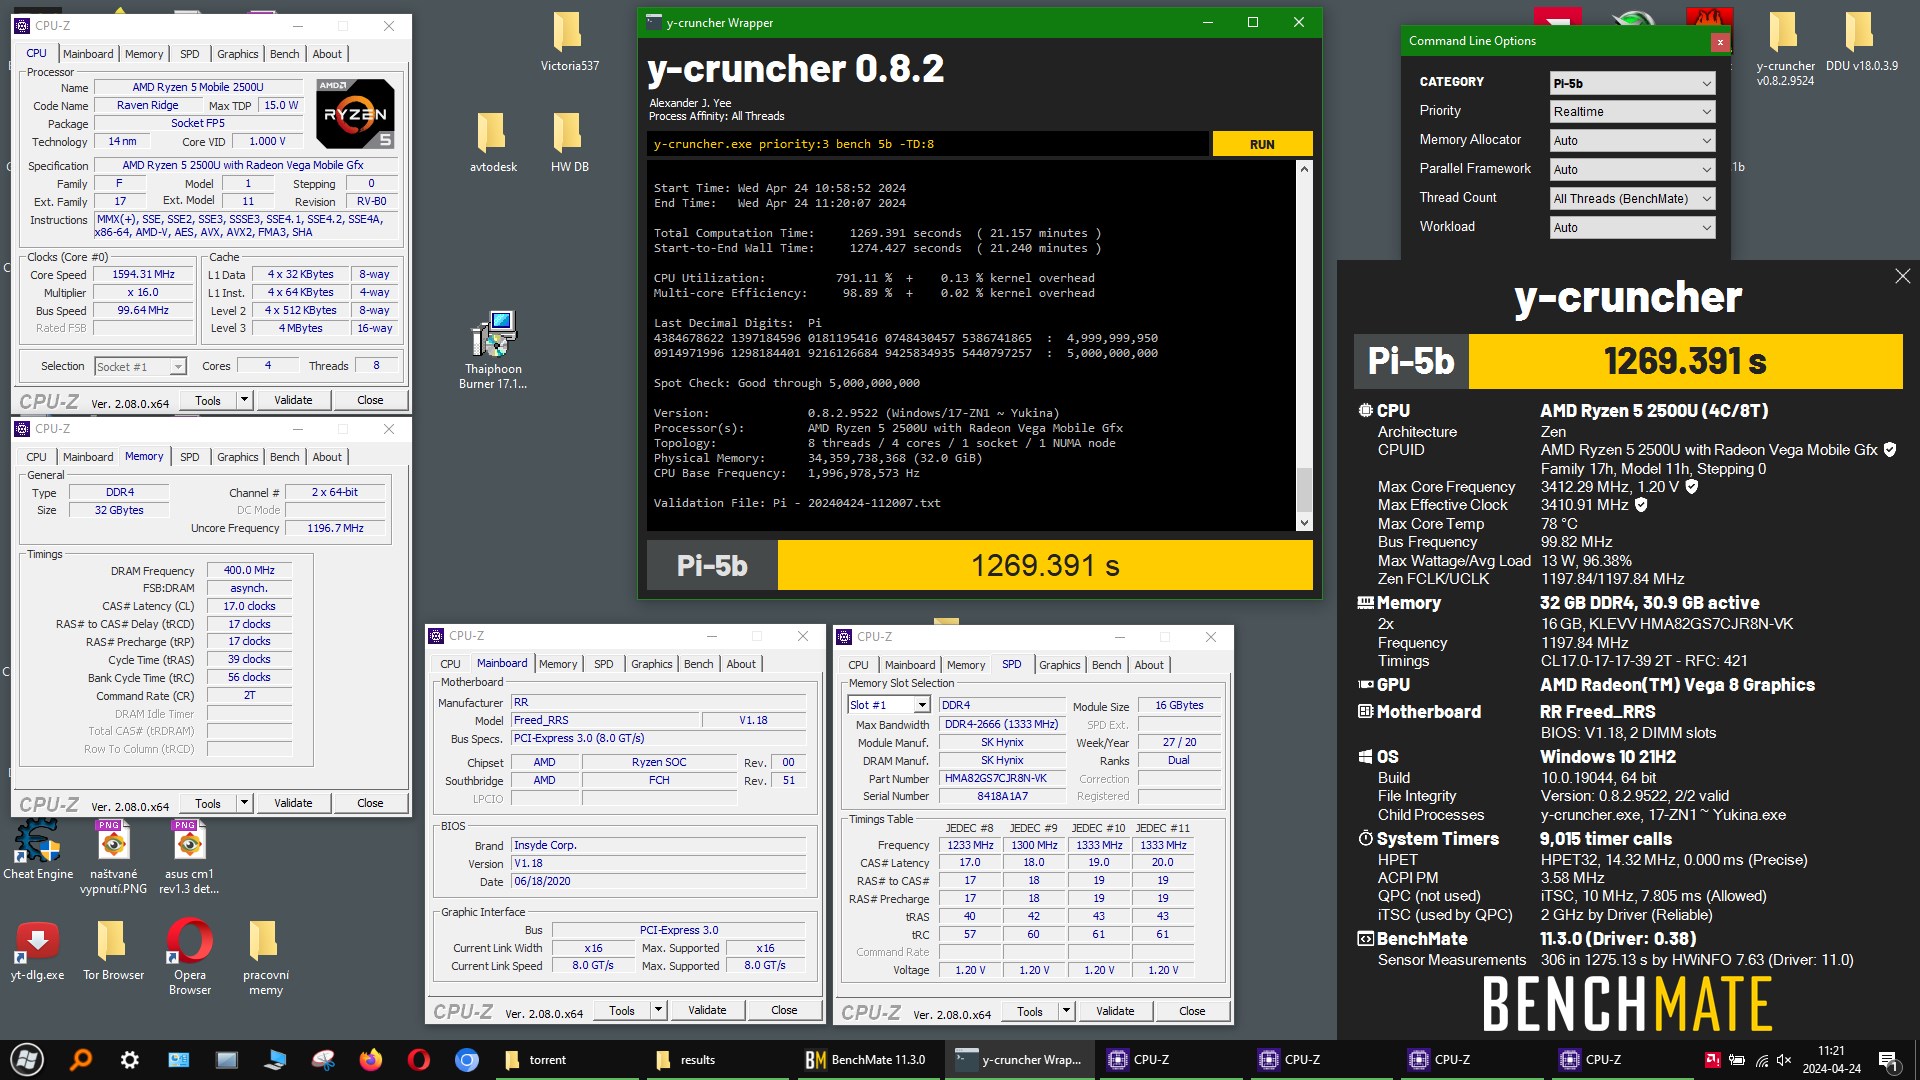Open the pracovní memy desktop folder
Viewport: 1920px width, 1080px height.
tap(265, 958)
